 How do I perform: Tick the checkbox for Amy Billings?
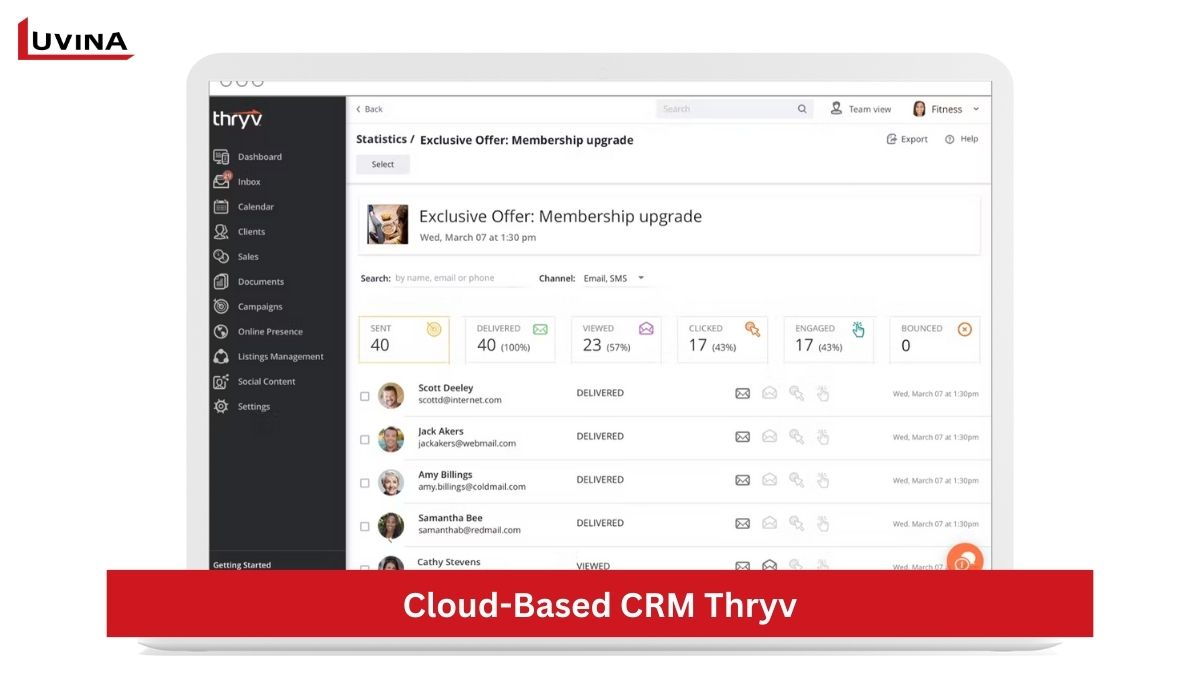click(x=365, y=483)
